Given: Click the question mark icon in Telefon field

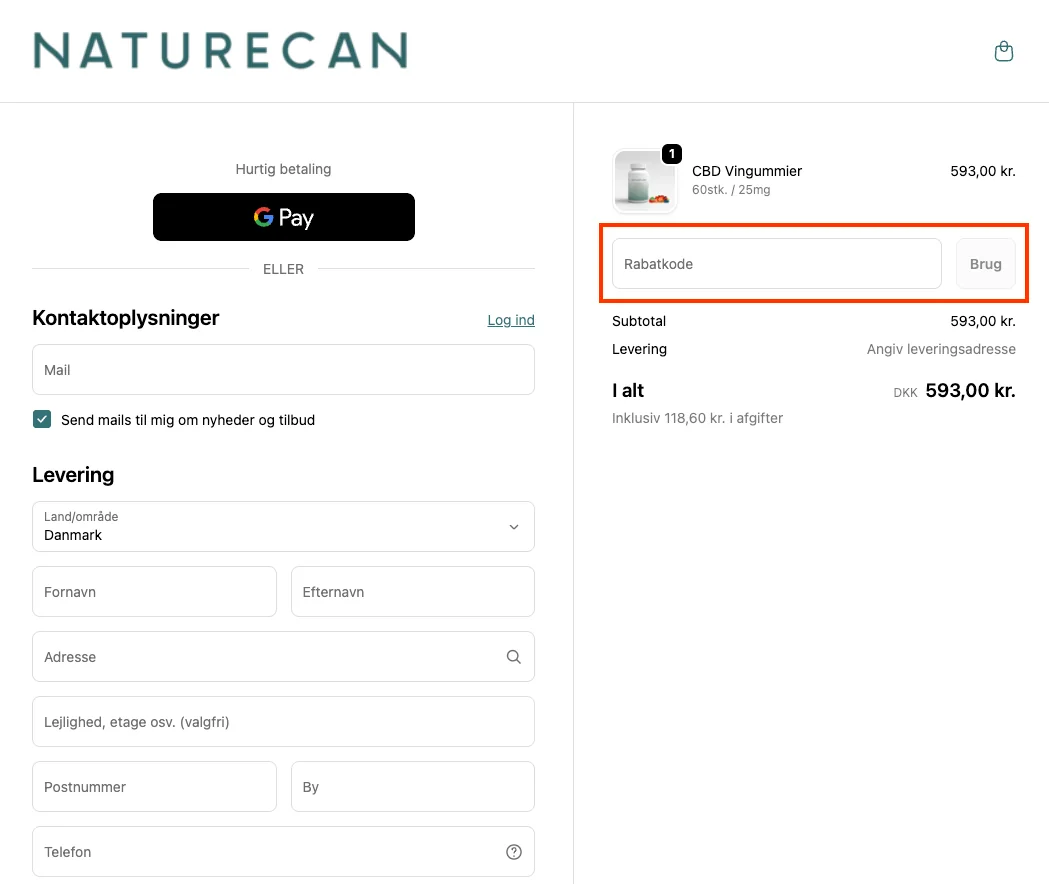Looking at the screenshot, I should click(x=513, y=851).
